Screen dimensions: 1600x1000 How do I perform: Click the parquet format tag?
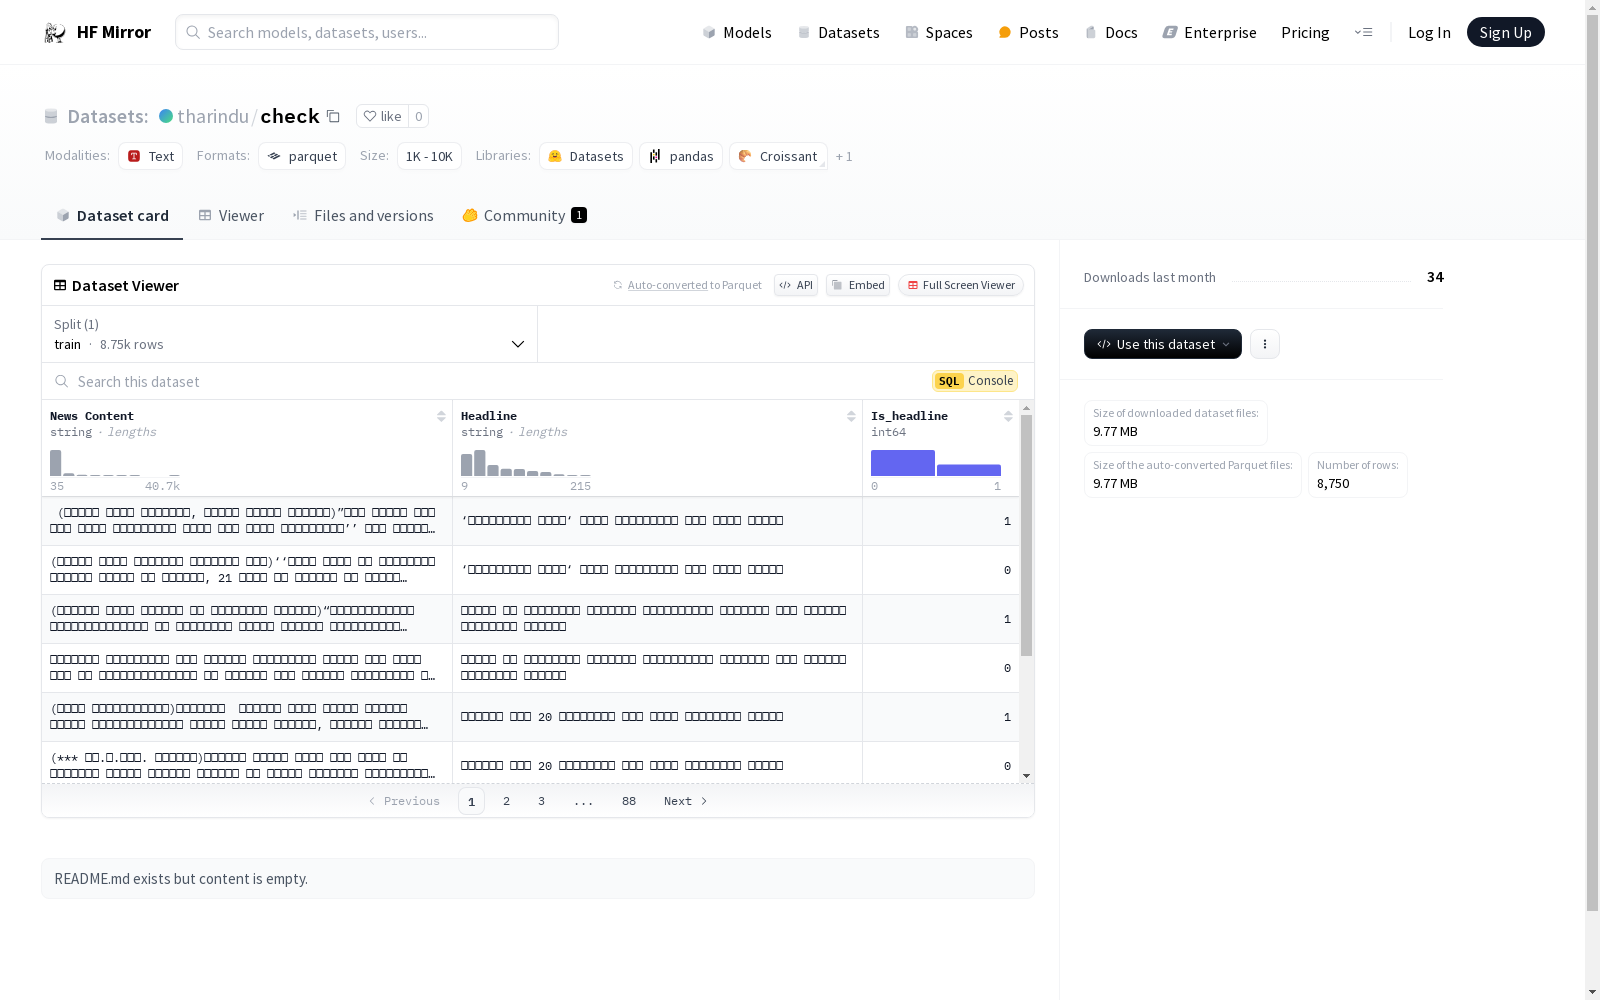click(302, 156)
